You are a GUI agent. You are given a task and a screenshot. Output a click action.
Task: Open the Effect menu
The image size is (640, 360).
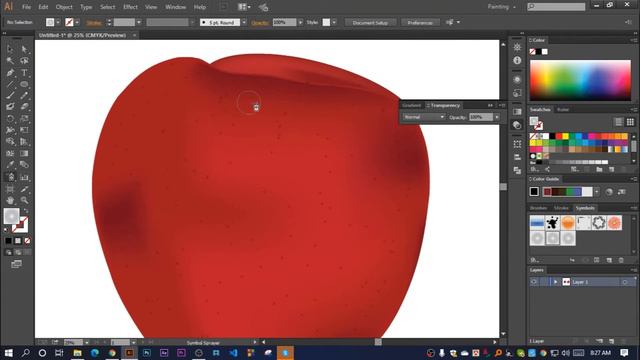coord(130,7)
